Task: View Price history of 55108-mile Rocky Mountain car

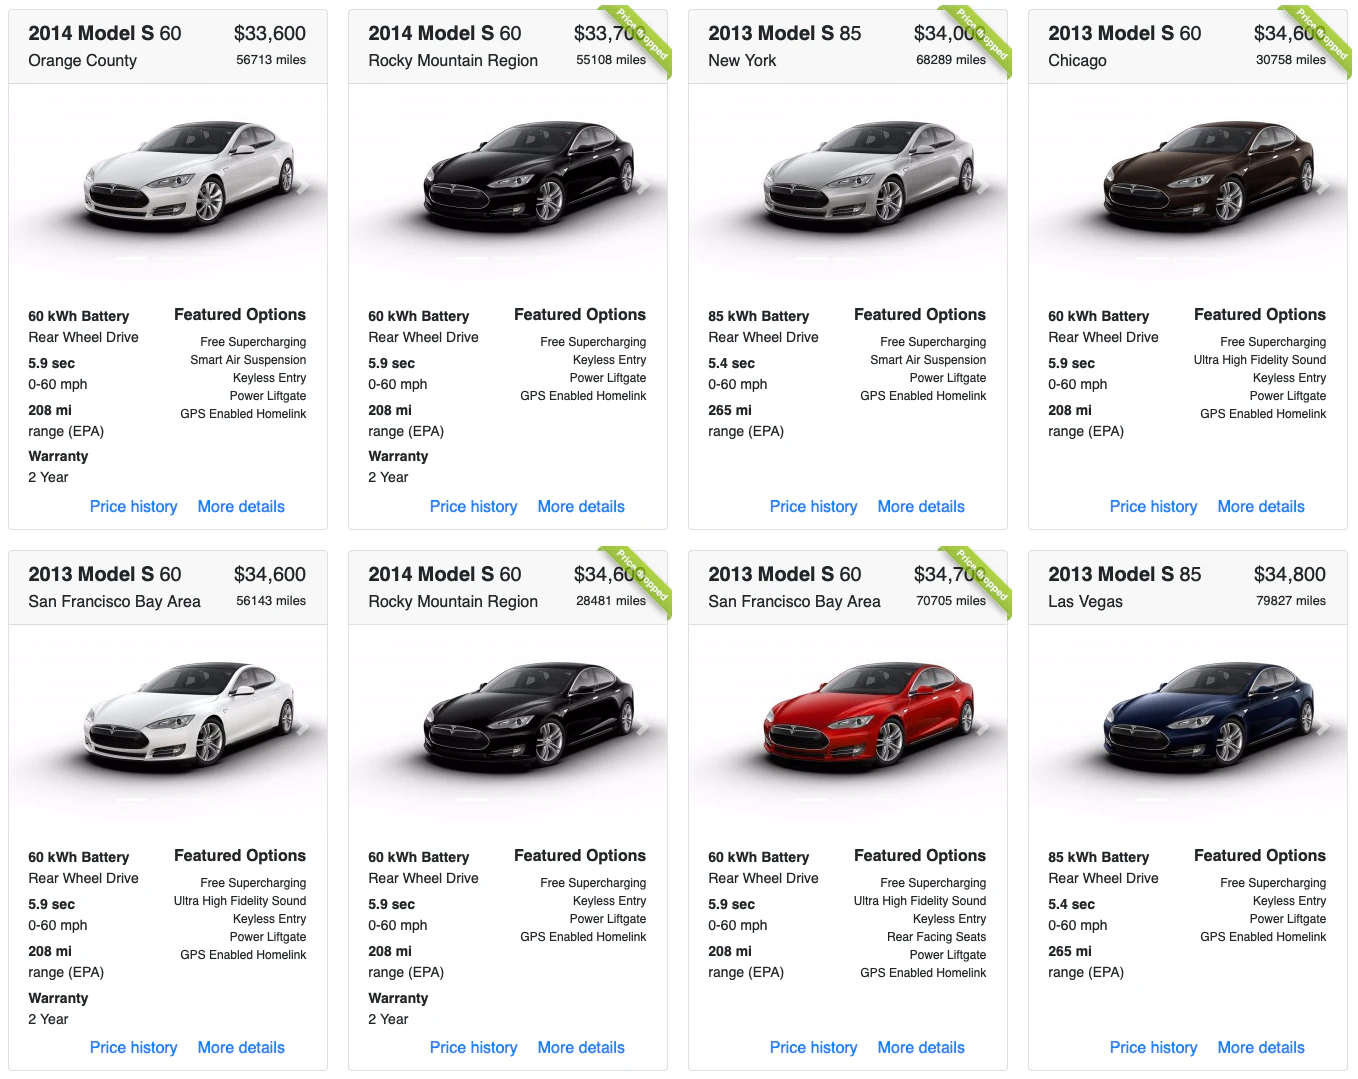Action: point(473,506)
